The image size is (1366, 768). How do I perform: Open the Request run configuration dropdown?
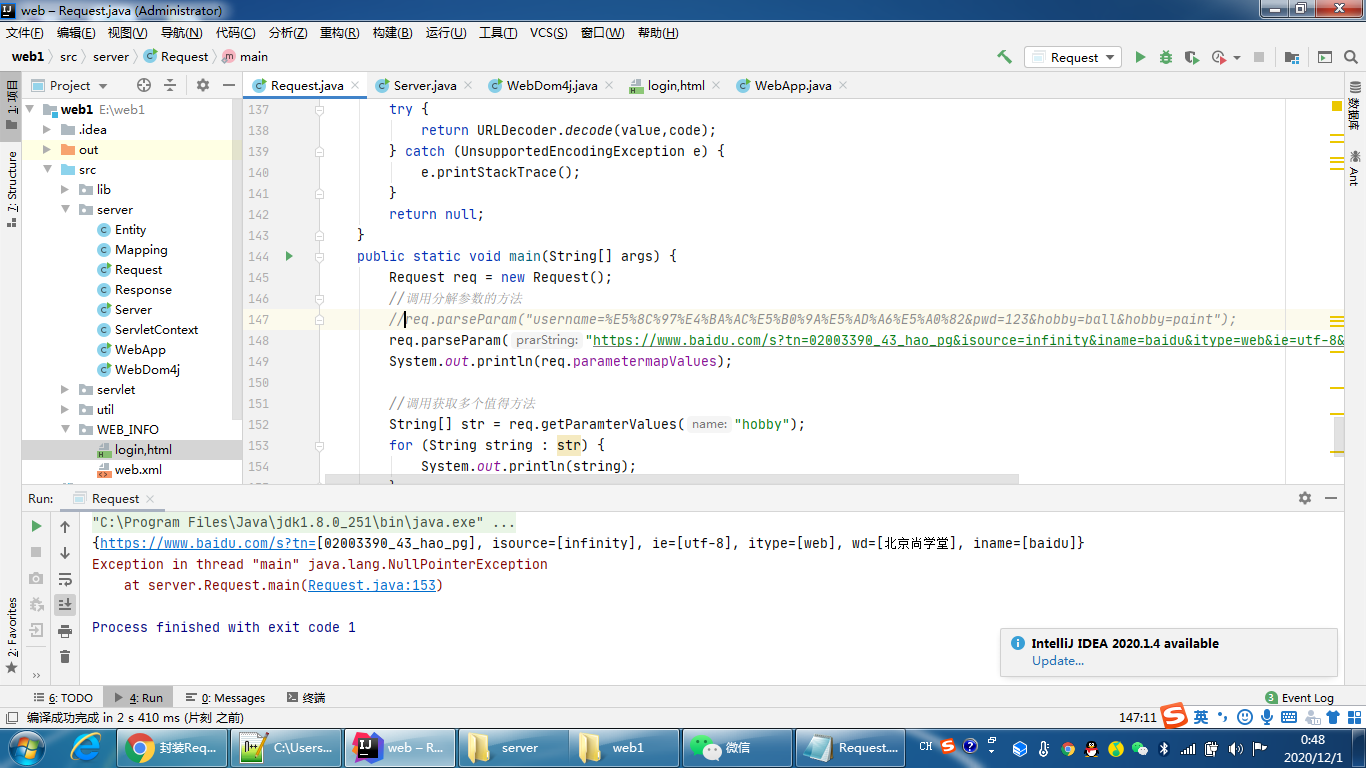pyautogui.click(x=1073, y=57)
